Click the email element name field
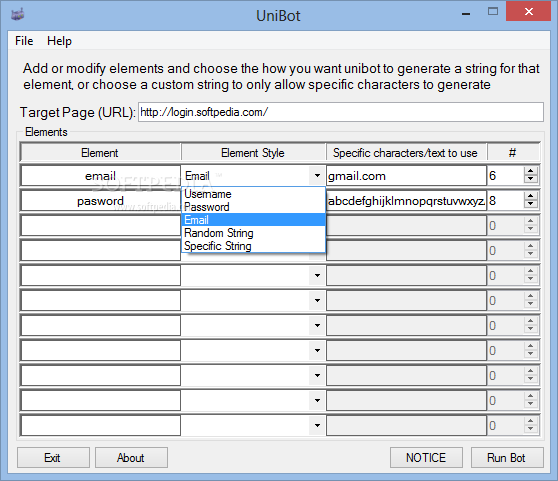 [101, 176]
